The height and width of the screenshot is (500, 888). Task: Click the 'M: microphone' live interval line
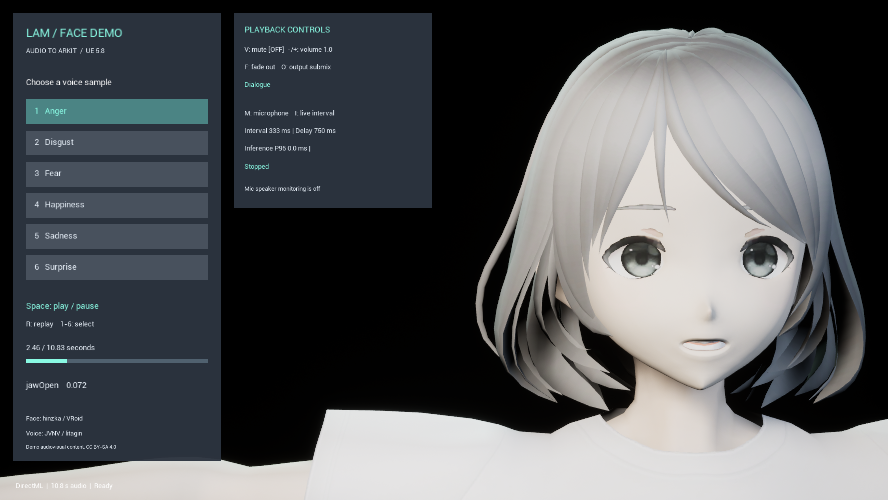click(289, 113)
